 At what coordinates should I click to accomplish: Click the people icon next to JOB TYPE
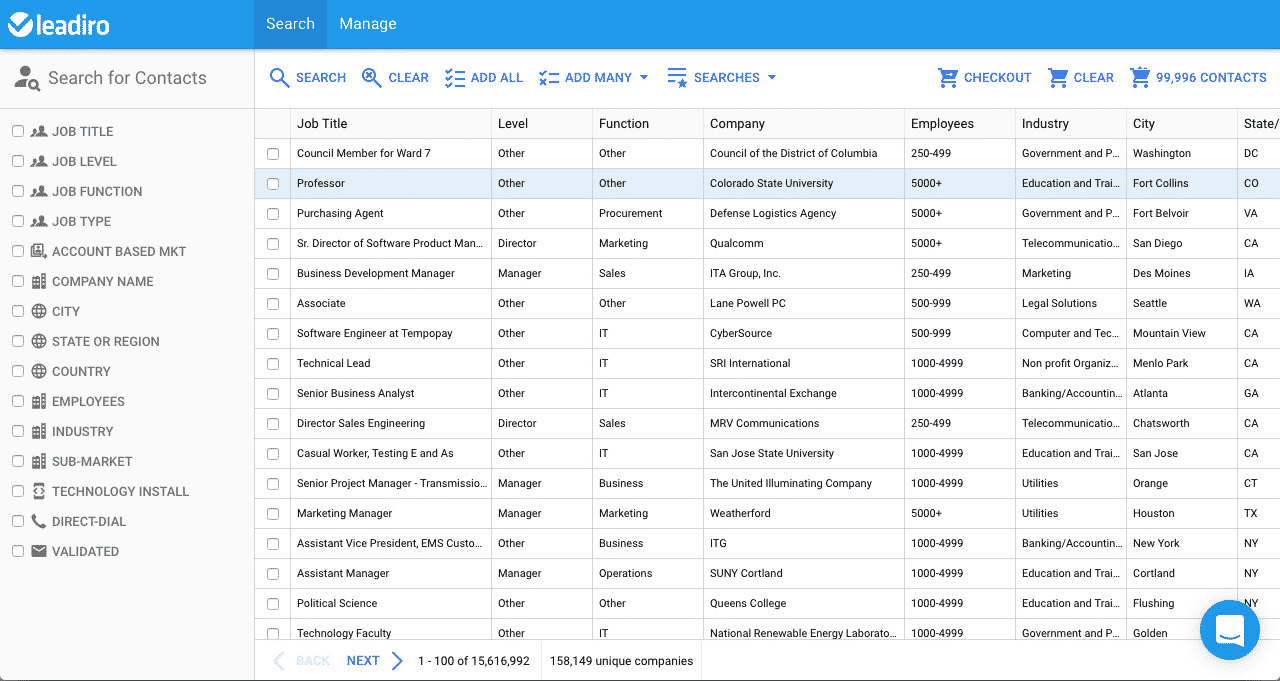click(x=39, y=221)
